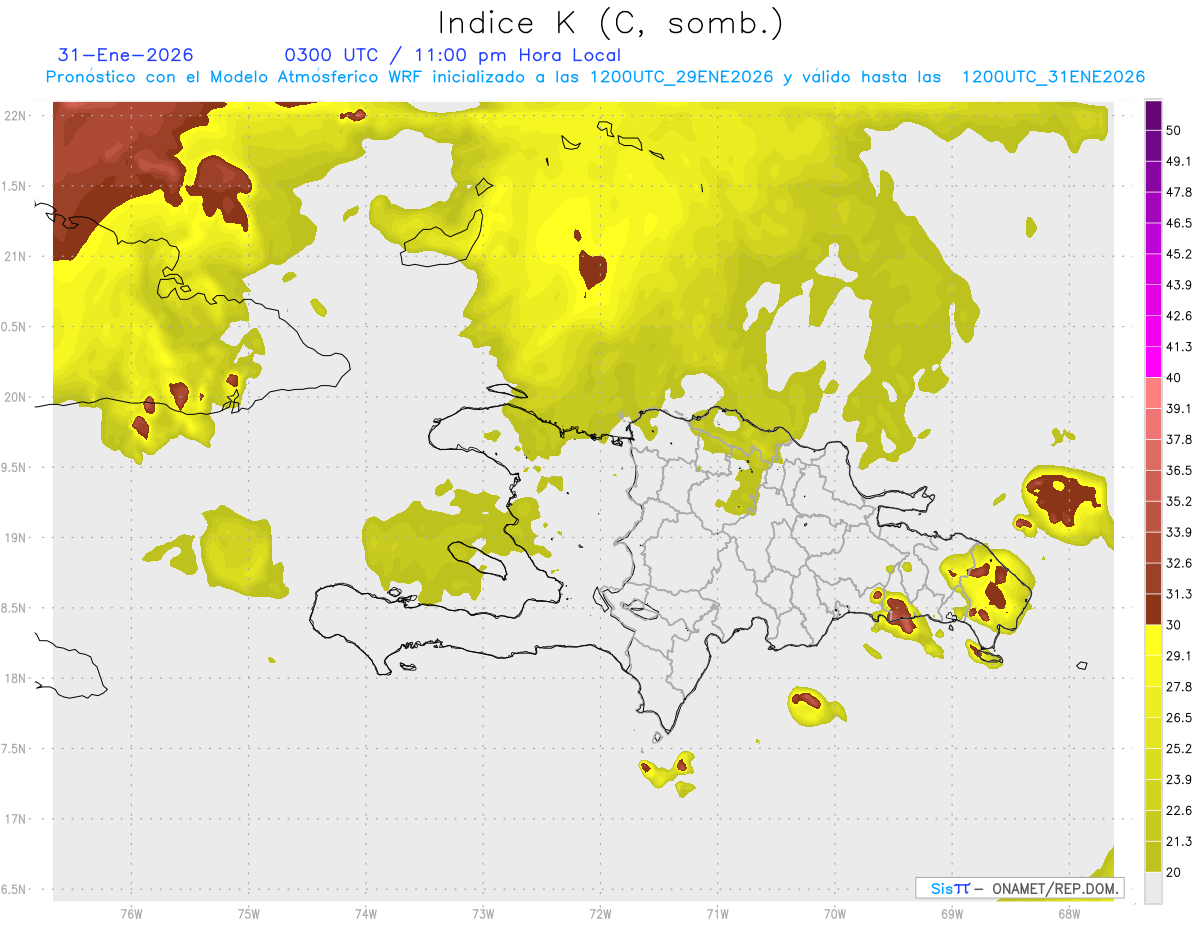Click the 'Indice K (C, somb.)' chart title
This screenshot has height=927, width=1200.
point(611,22)
